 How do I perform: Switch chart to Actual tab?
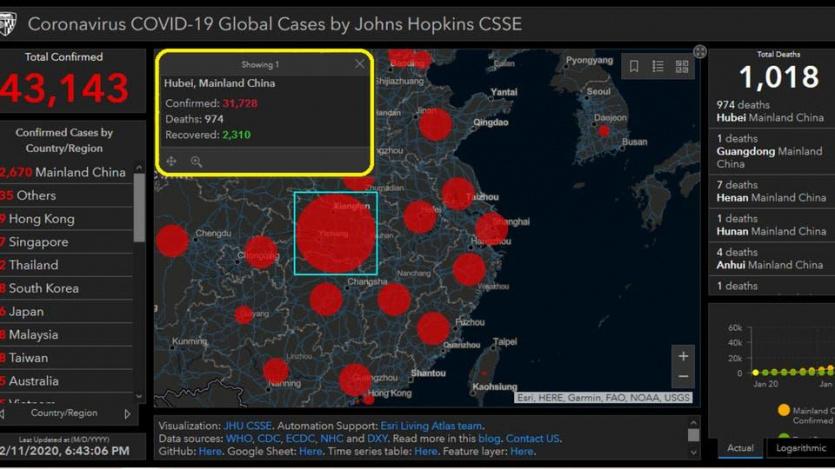pyautogui.click(x=740, y=448)
